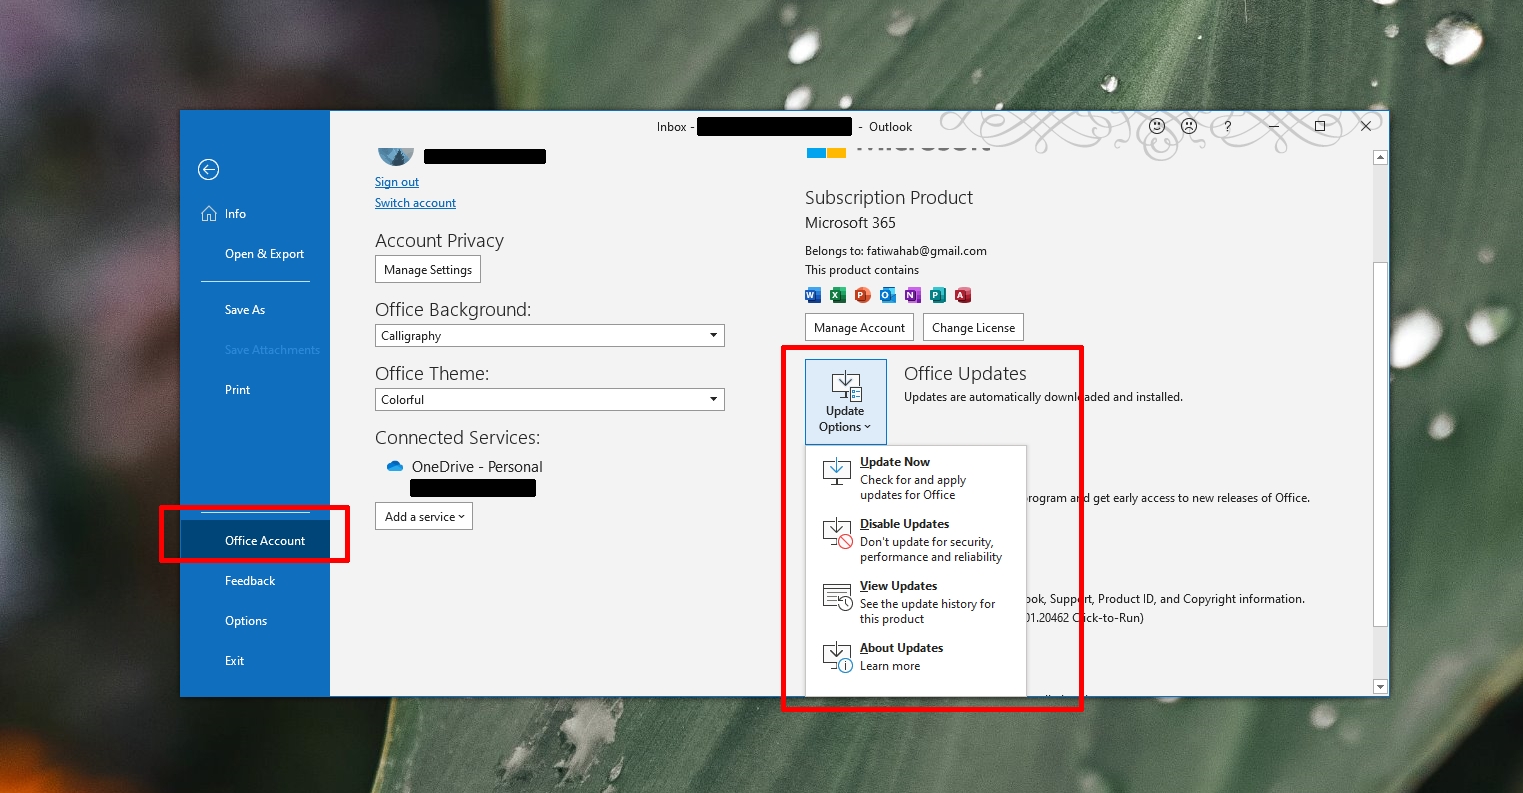Open Help using the question mark icon
Viewport: 1523px width, 793px height.
(x=1227, y=126)
